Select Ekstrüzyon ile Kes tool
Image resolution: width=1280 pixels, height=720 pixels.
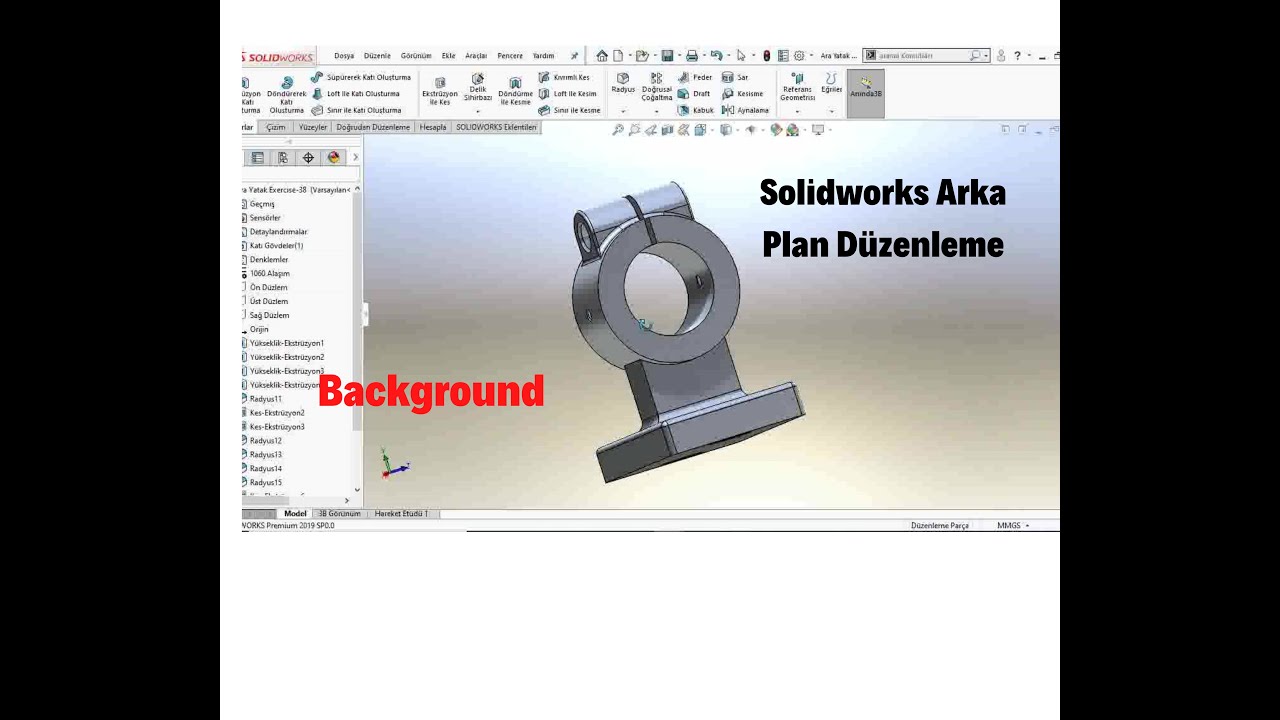pyautogui.click(x=440, y=91)
